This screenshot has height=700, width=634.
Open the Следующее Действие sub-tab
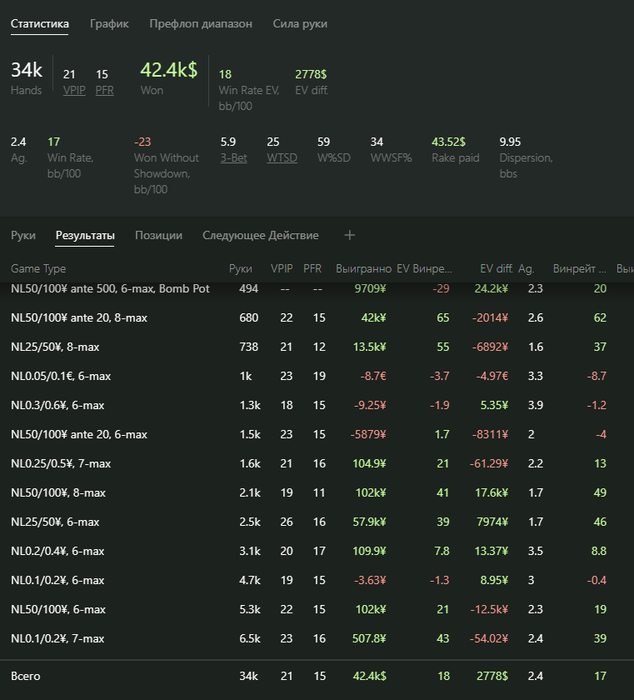point(260,235)
